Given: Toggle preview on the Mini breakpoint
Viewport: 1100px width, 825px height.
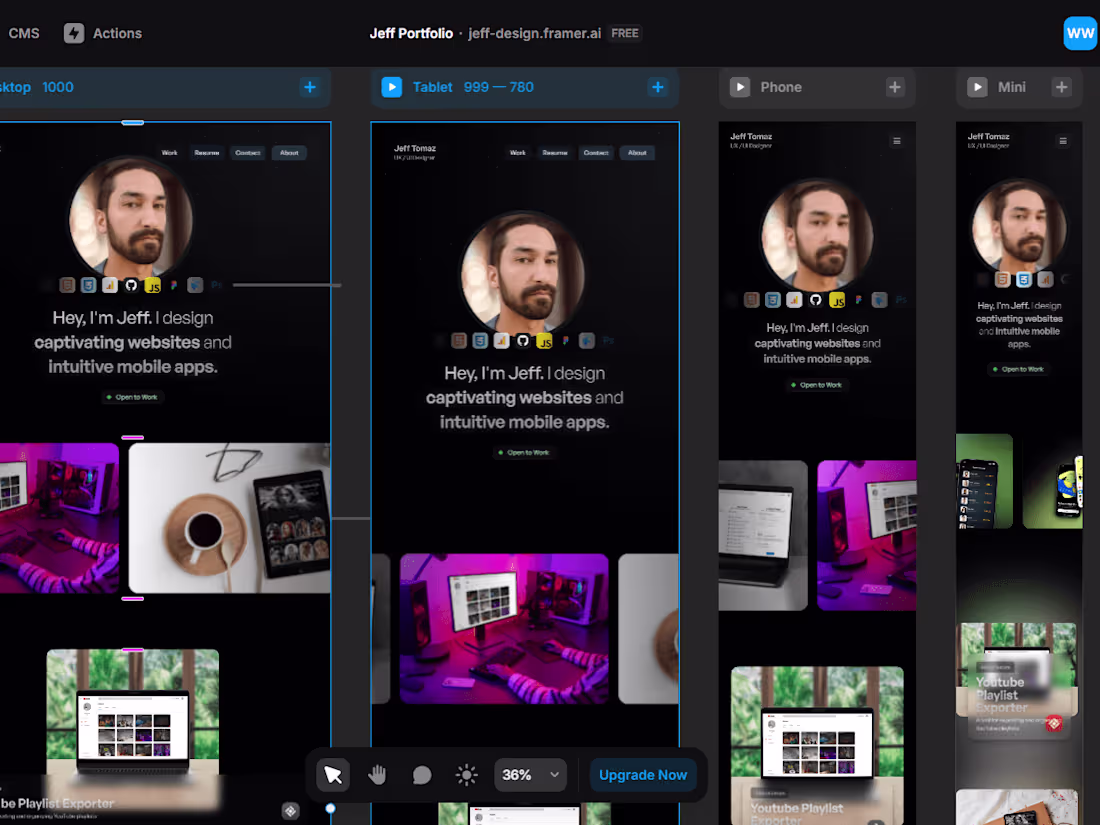Looking at the screenshot, I should (x=977, y=87).
